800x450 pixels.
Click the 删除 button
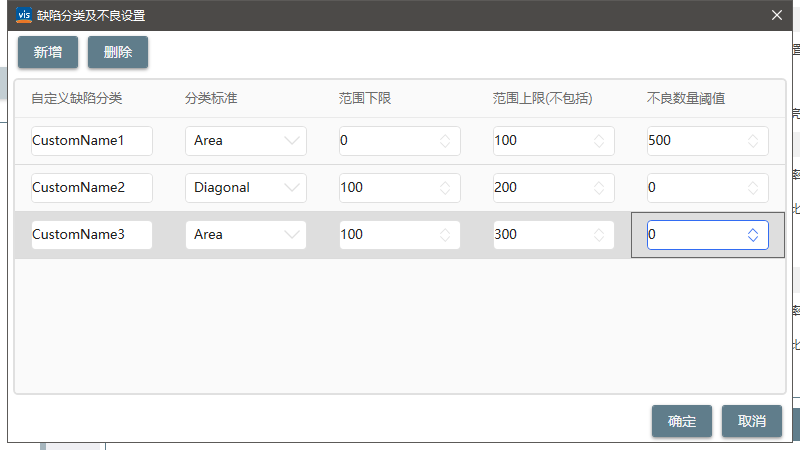[x=118, y=52]
